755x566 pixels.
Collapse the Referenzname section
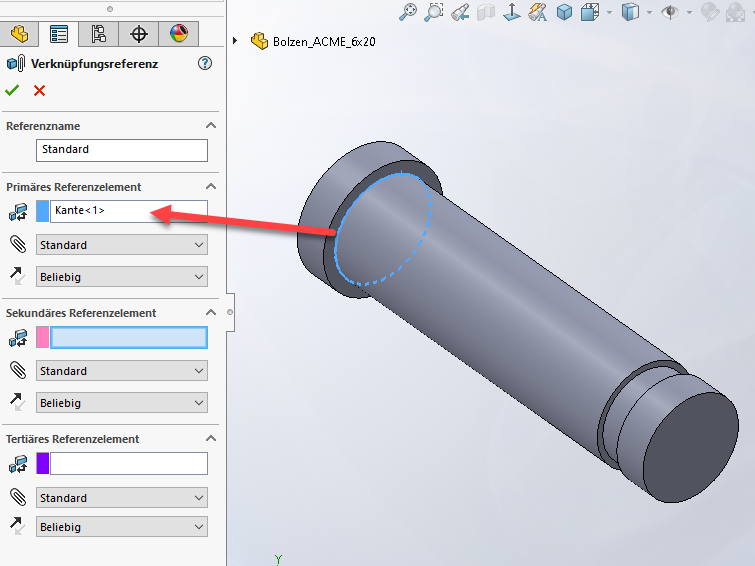pos(210,126)
